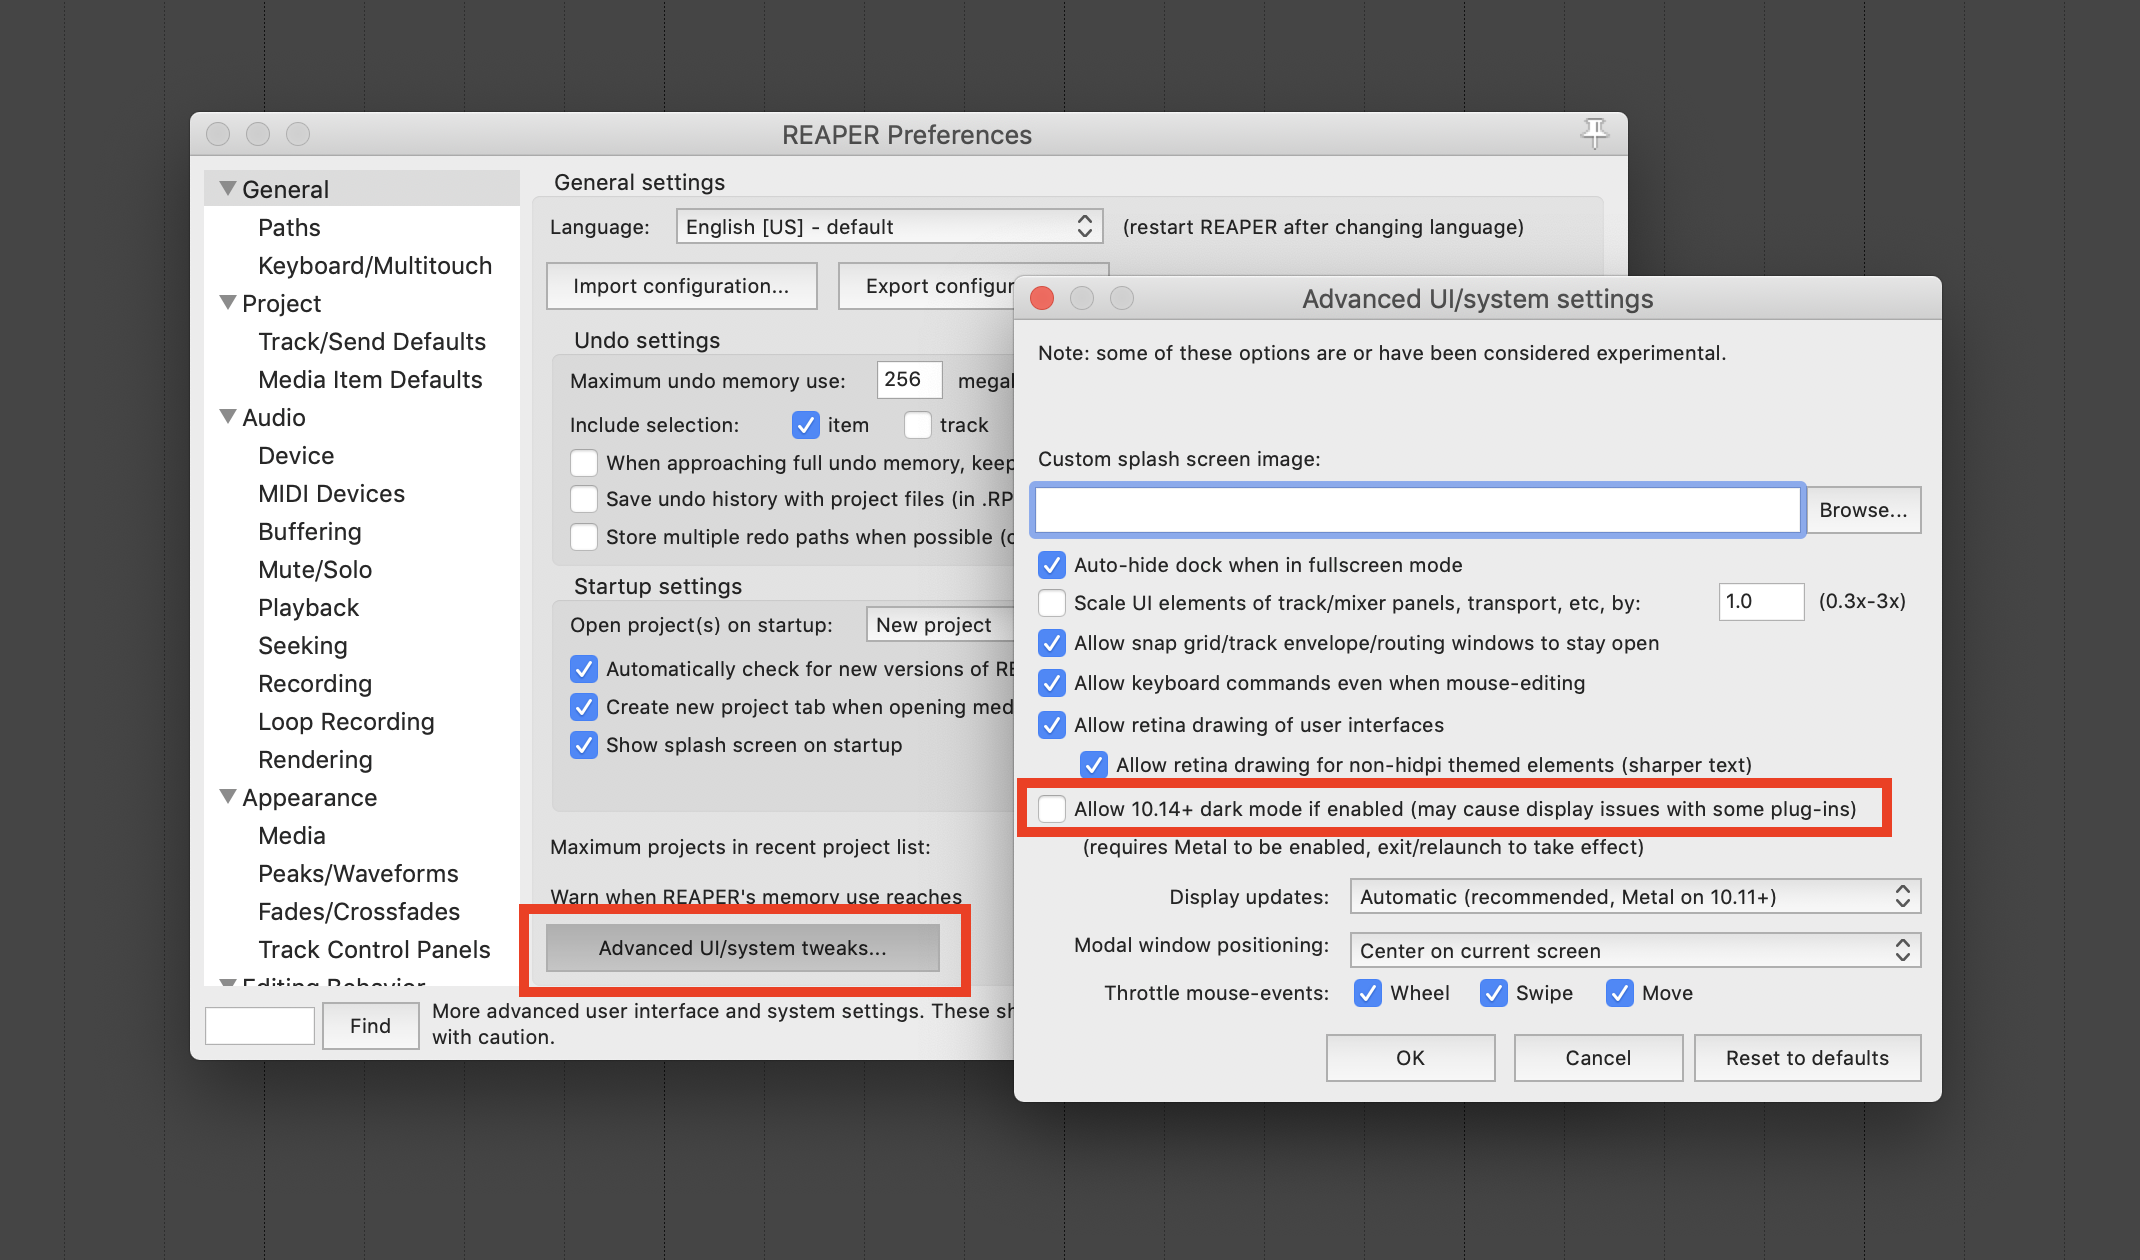Viewport: 2140px width, 1260px height.
Task: Close the Advanced UI/system settings dialog
Action: pos(1042,298)
